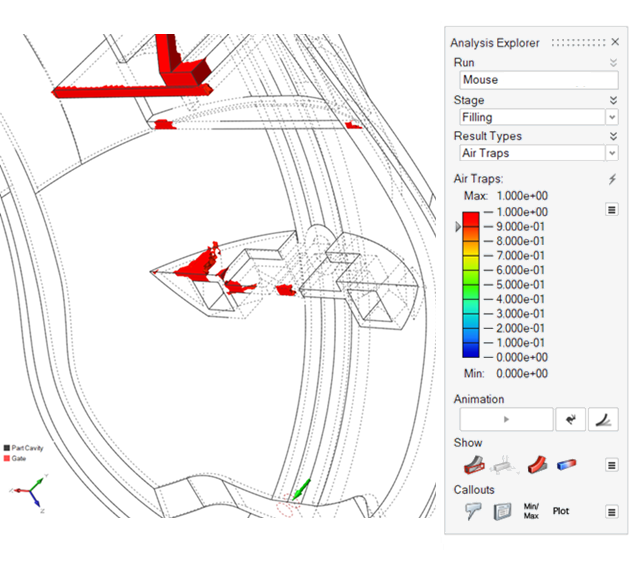Click the first red part icon under Show
640x561 pixels.
click(x=473, y=465)
